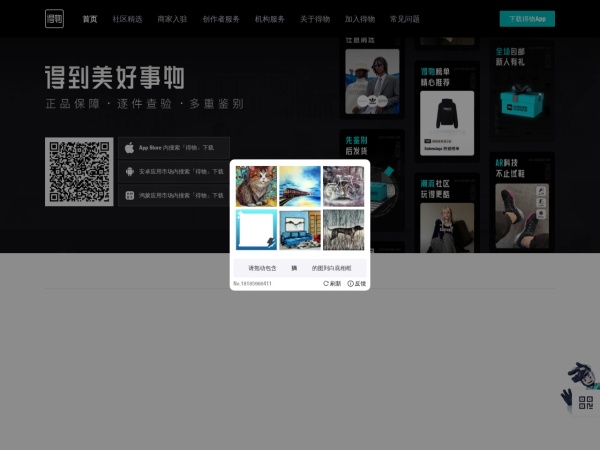Select the cat painting in the captcha
The image size is (600, 450).
tap(256, 186)
